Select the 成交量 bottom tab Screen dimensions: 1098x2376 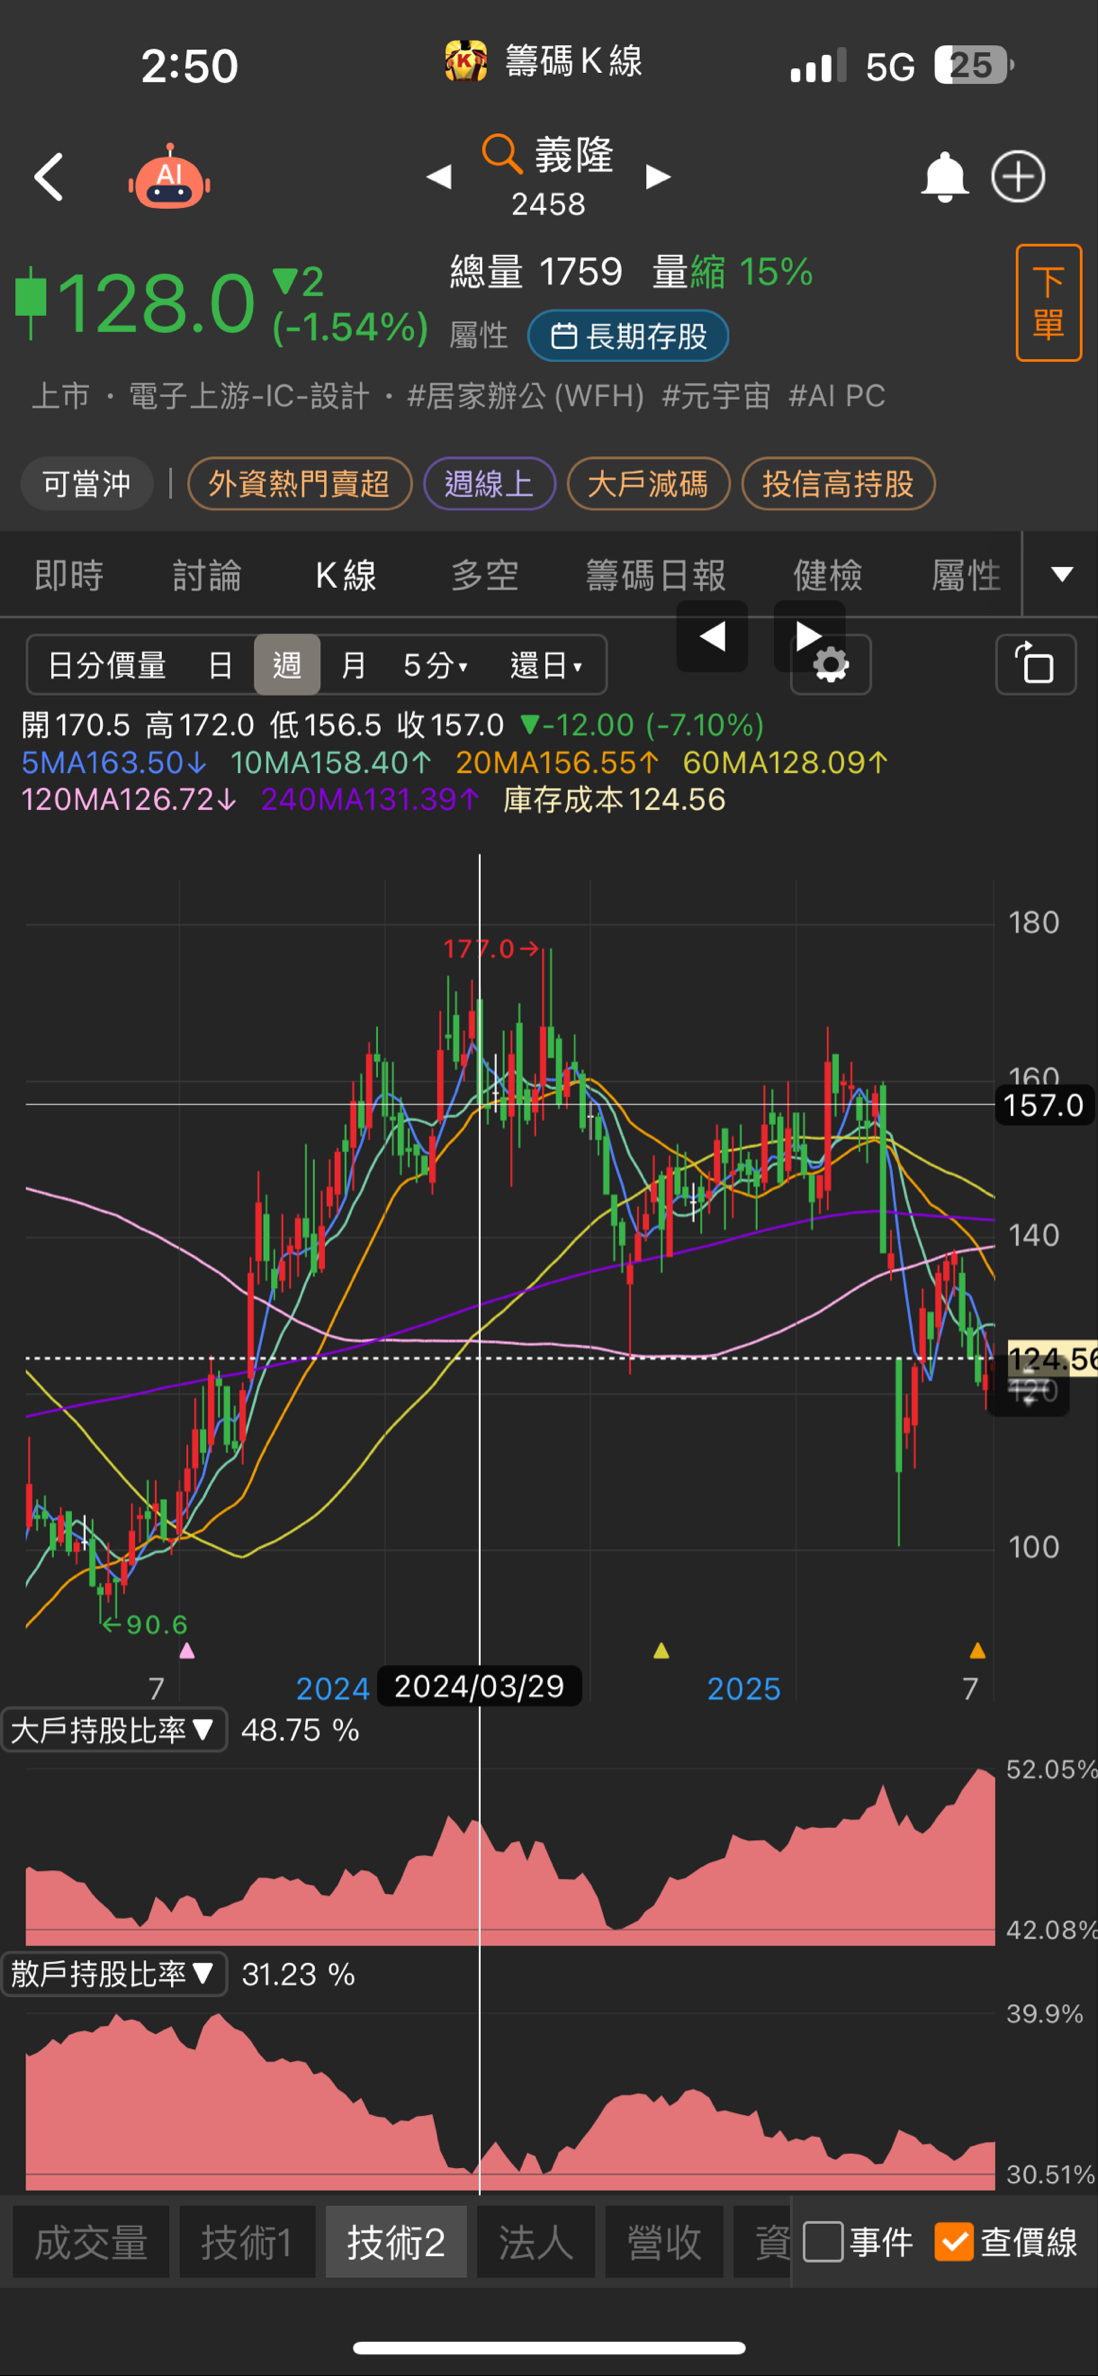click(91, 2242)
